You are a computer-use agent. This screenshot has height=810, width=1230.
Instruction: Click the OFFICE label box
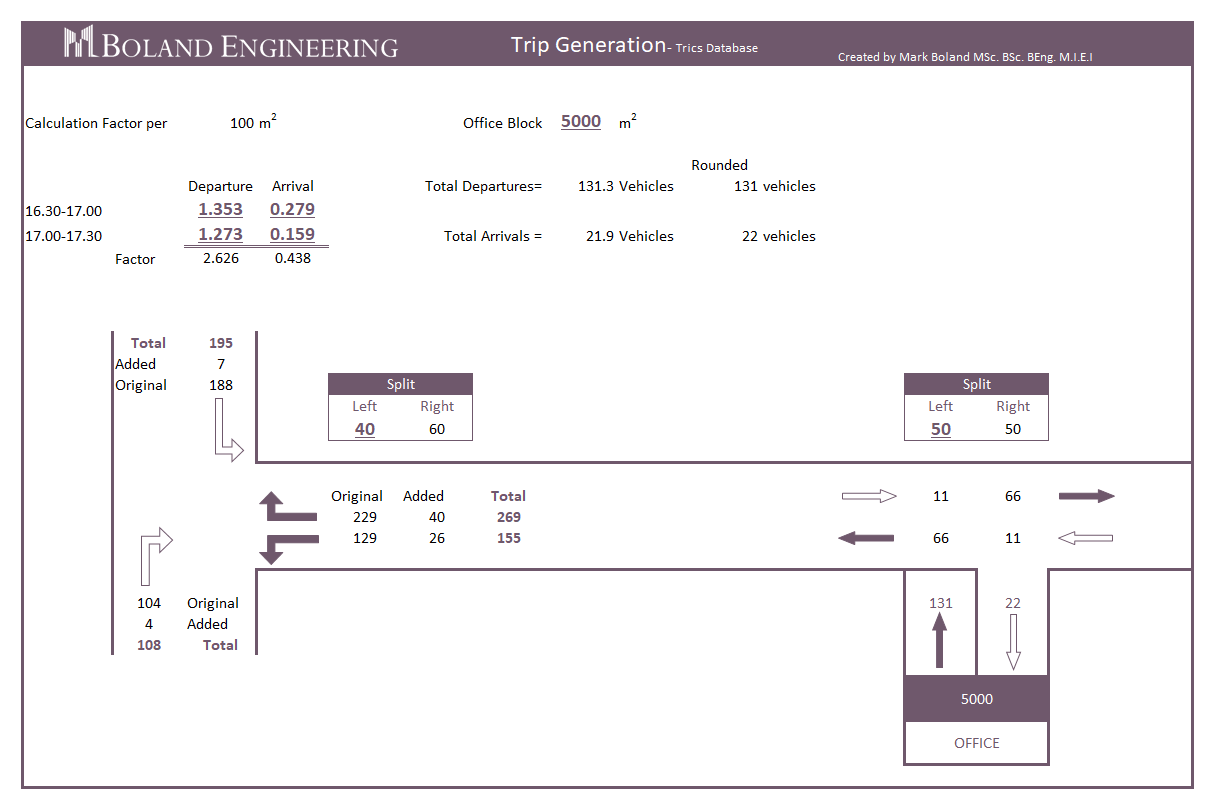976,743
